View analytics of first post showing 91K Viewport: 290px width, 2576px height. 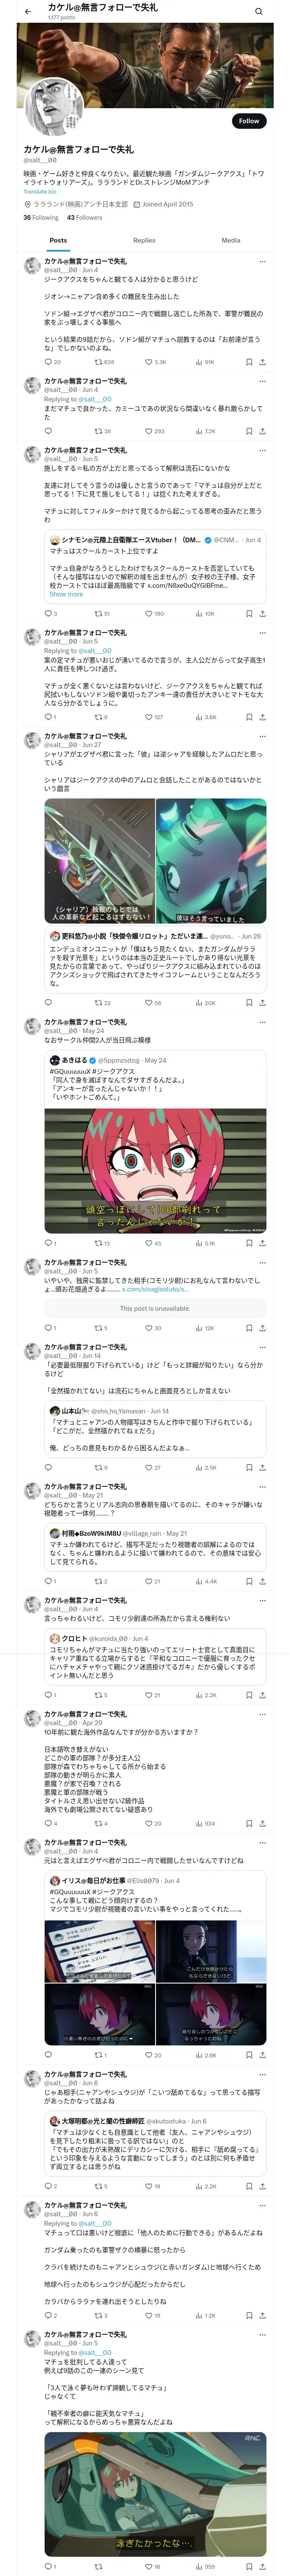(x=205, y=362)
